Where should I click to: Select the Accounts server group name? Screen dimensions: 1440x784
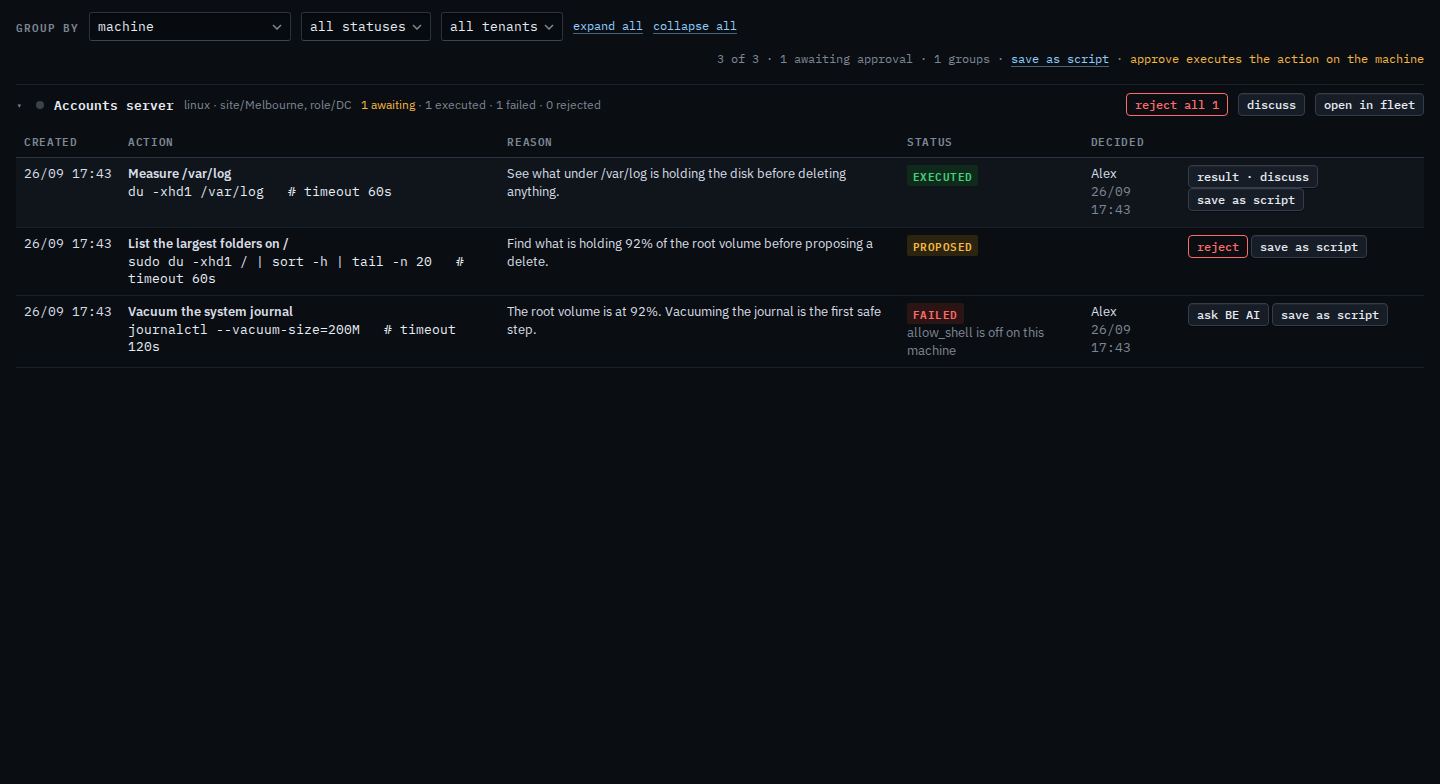[114, 105]
